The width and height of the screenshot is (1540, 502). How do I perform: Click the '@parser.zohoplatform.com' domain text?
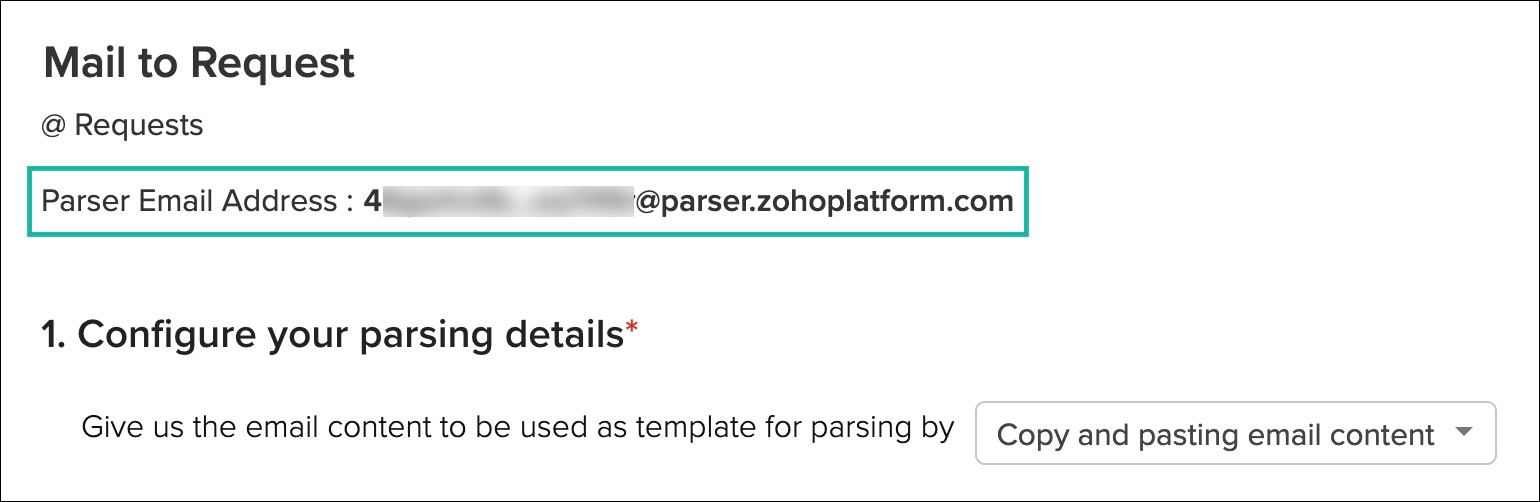tap(824, 201)
